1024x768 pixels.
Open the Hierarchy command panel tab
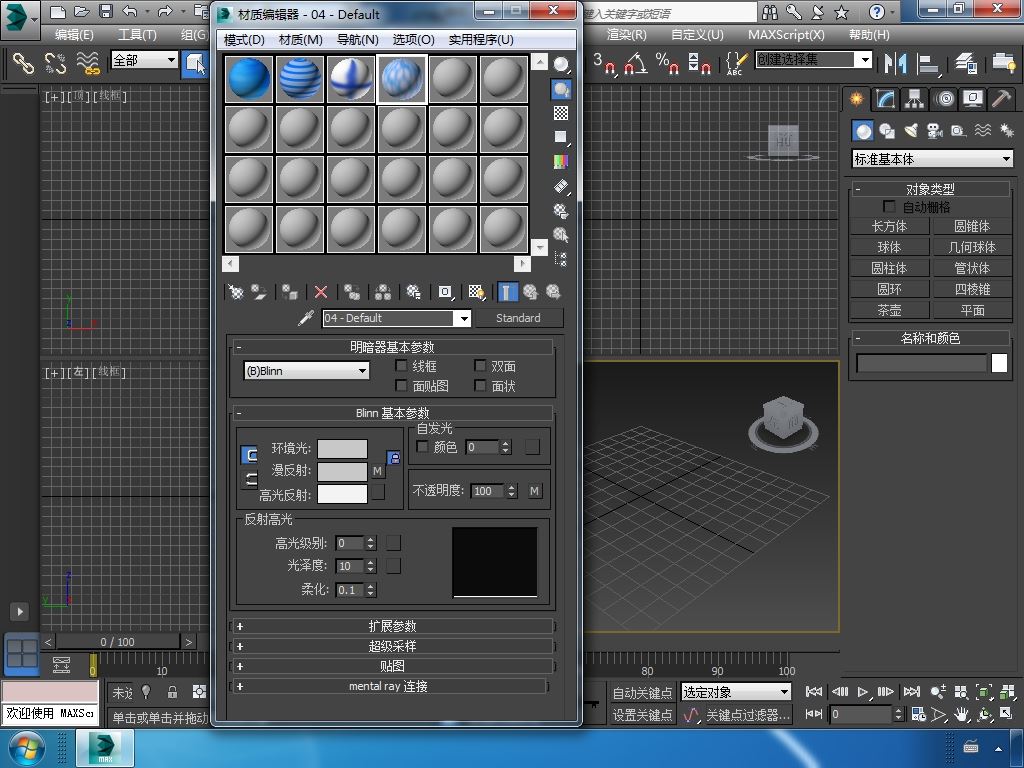coord(914,99)
